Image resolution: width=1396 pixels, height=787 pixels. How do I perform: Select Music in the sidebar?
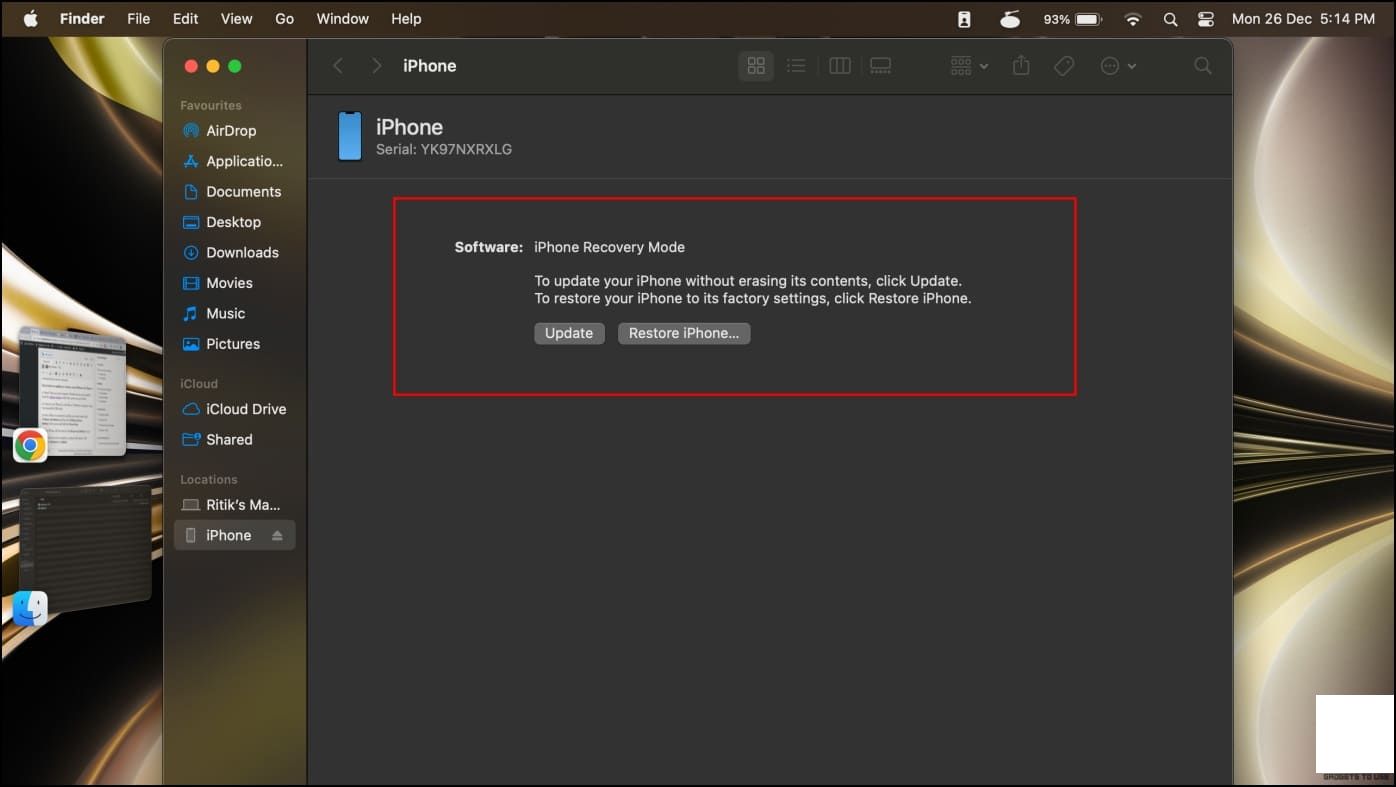coord(214,314)
